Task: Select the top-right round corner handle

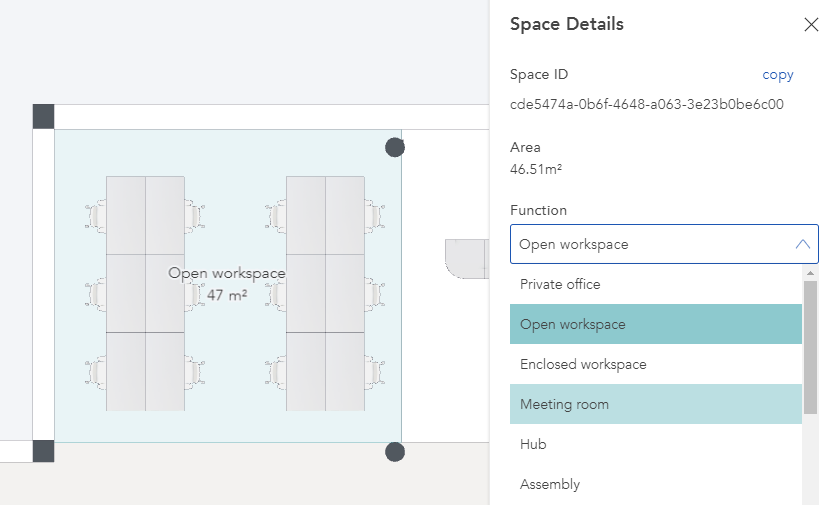Action: [x=395, y=147]
